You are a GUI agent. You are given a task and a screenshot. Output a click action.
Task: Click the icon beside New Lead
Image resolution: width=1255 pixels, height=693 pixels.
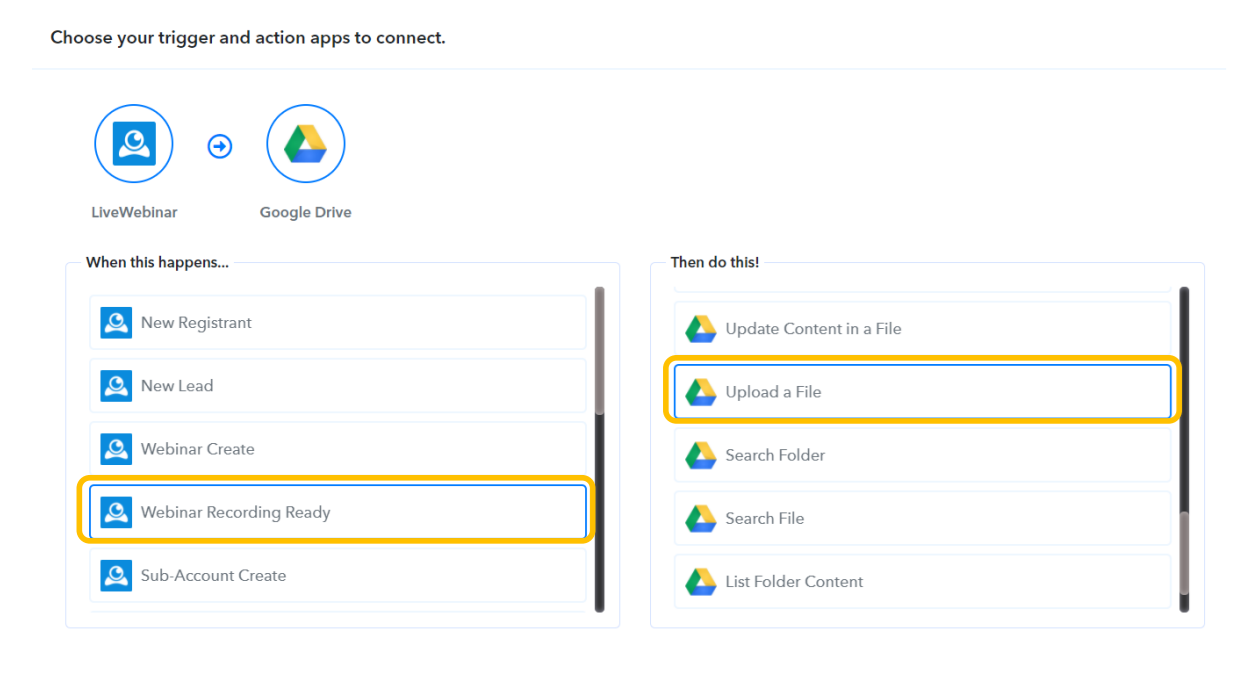[116, 386]
